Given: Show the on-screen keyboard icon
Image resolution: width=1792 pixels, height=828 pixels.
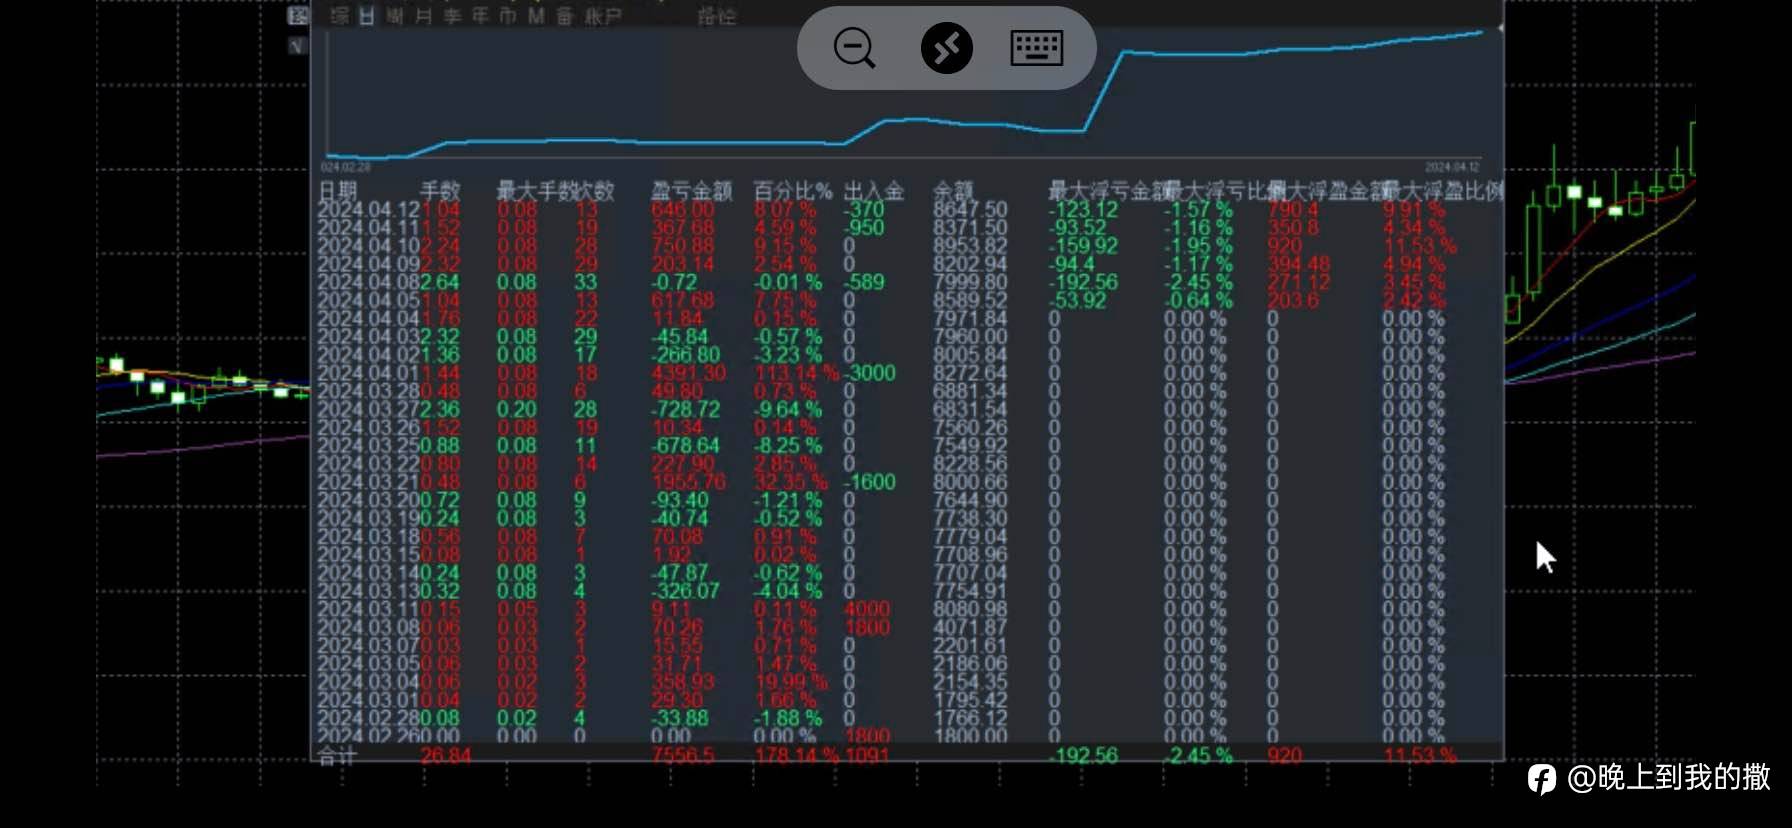Looking at the screenshot, I should 1036,48.
